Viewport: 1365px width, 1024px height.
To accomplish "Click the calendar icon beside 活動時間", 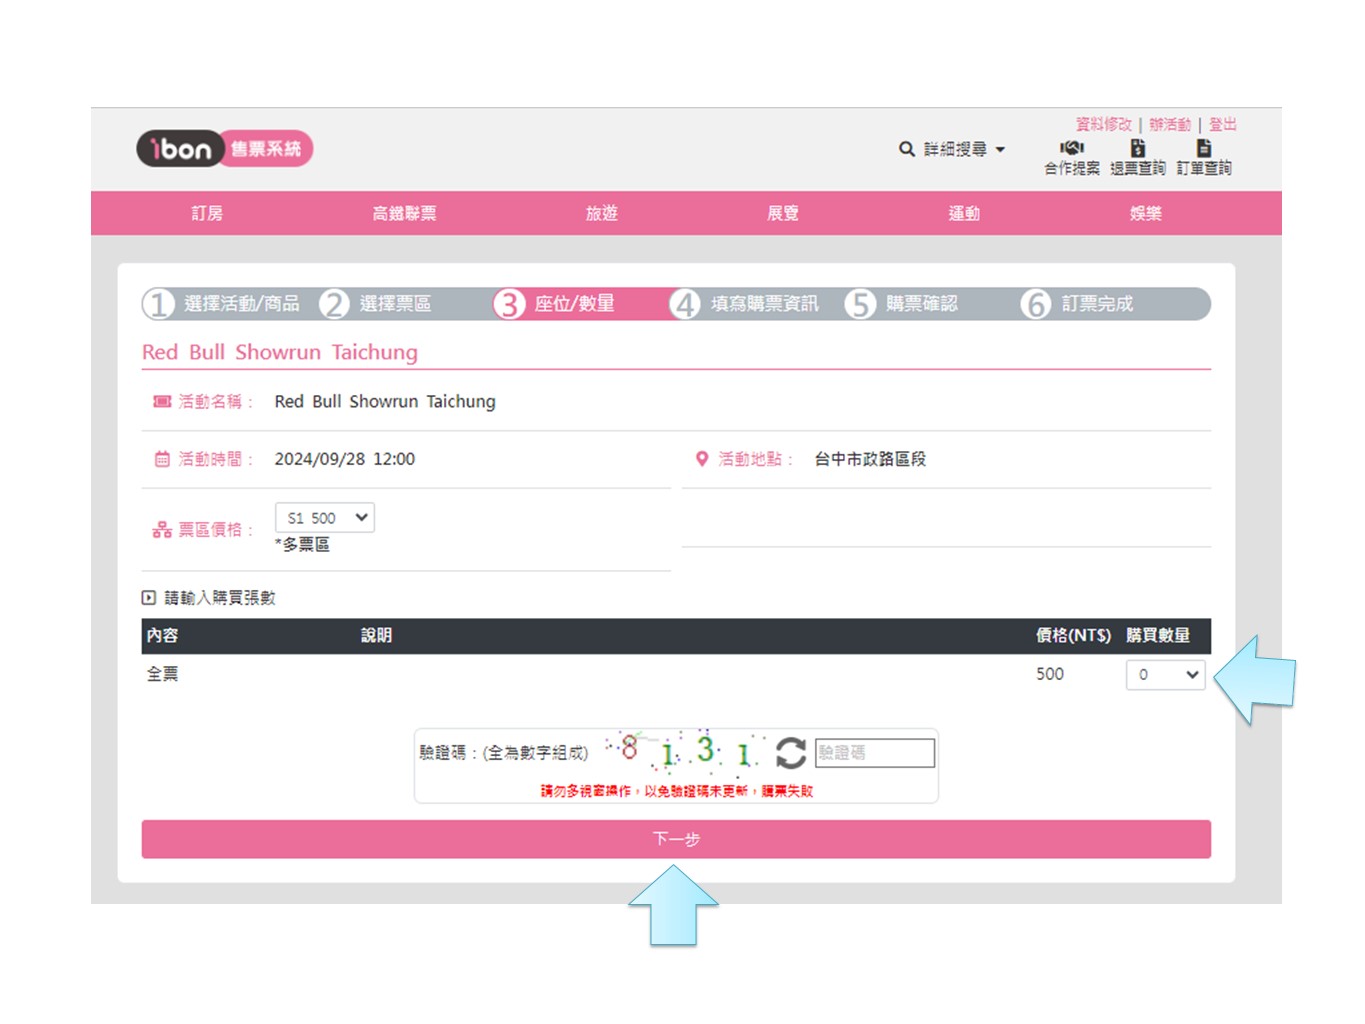I will 162,459.
